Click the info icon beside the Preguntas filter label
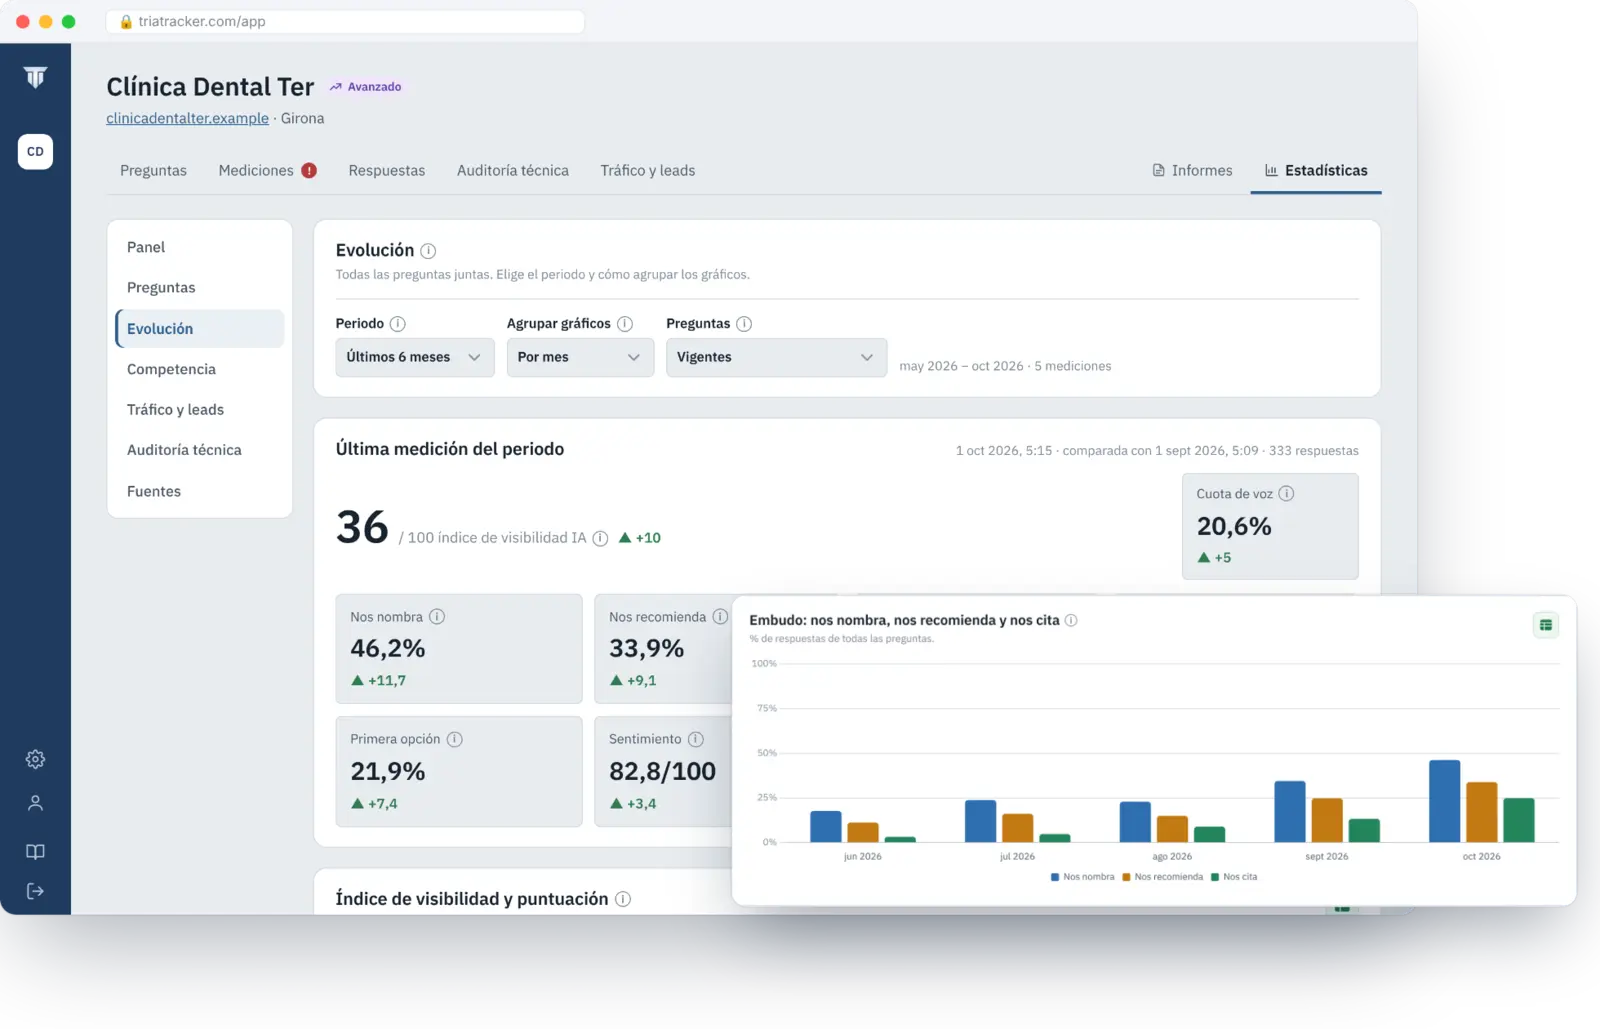Viewport: 1600px width, 1029px height. tap(744, 324)
